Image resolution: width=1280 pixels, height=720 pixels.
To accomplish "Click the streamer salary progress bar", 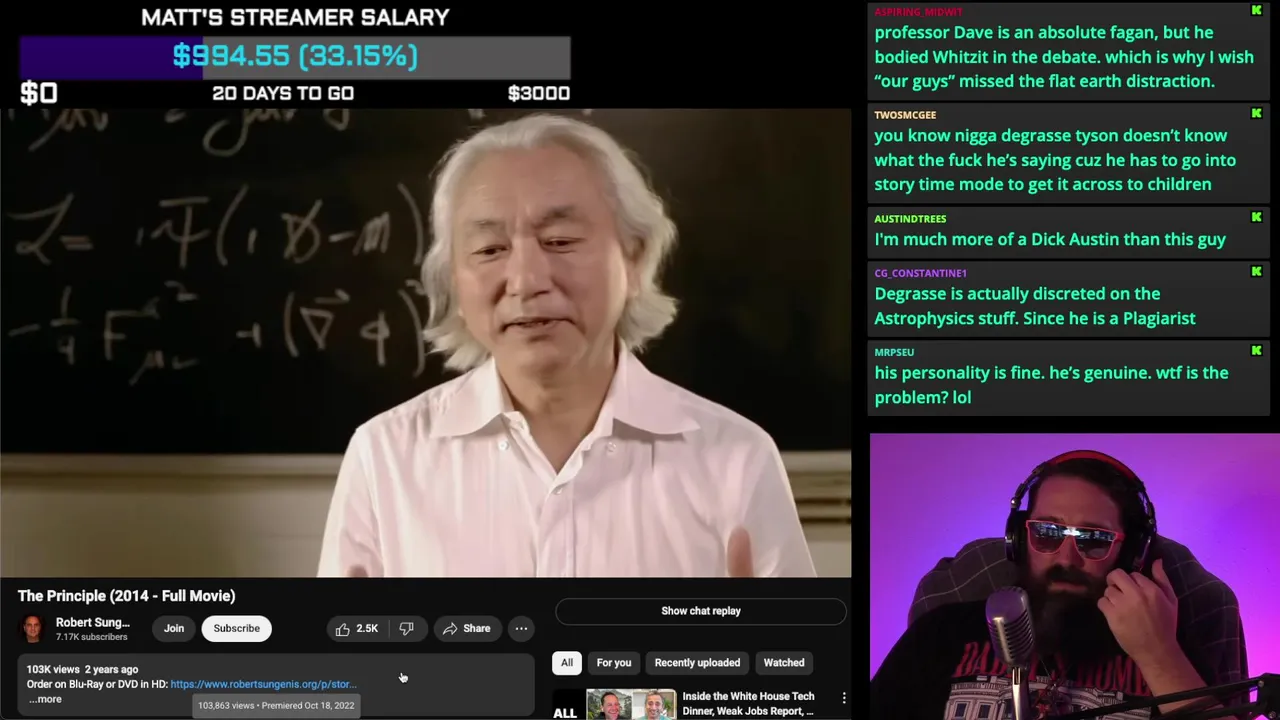I will pos(295,56).
